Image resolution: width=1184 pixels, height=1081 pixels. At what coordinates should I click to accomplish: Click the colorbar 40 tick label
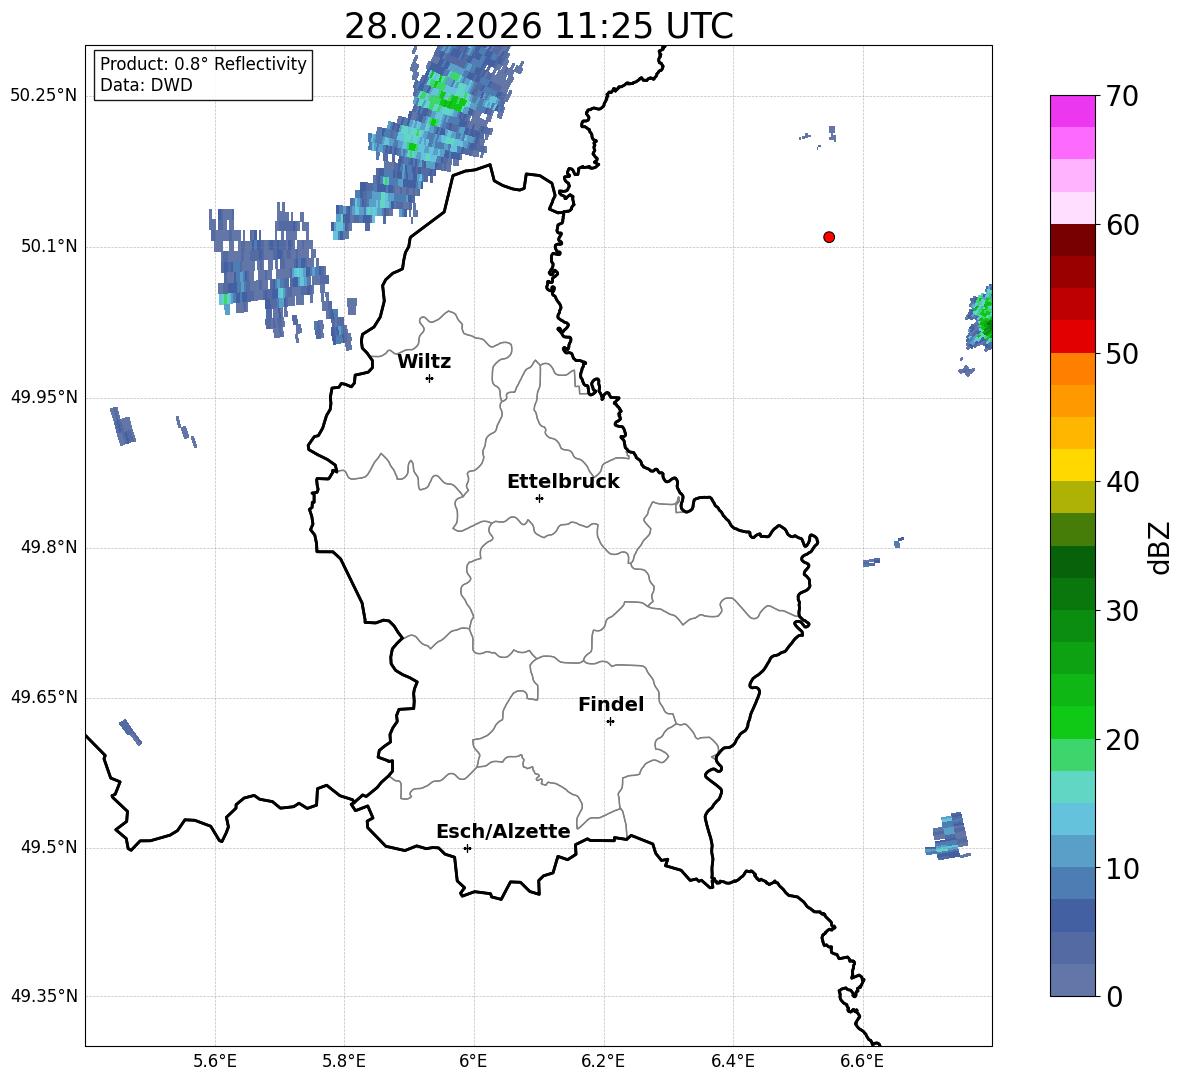pos(1122,482)
